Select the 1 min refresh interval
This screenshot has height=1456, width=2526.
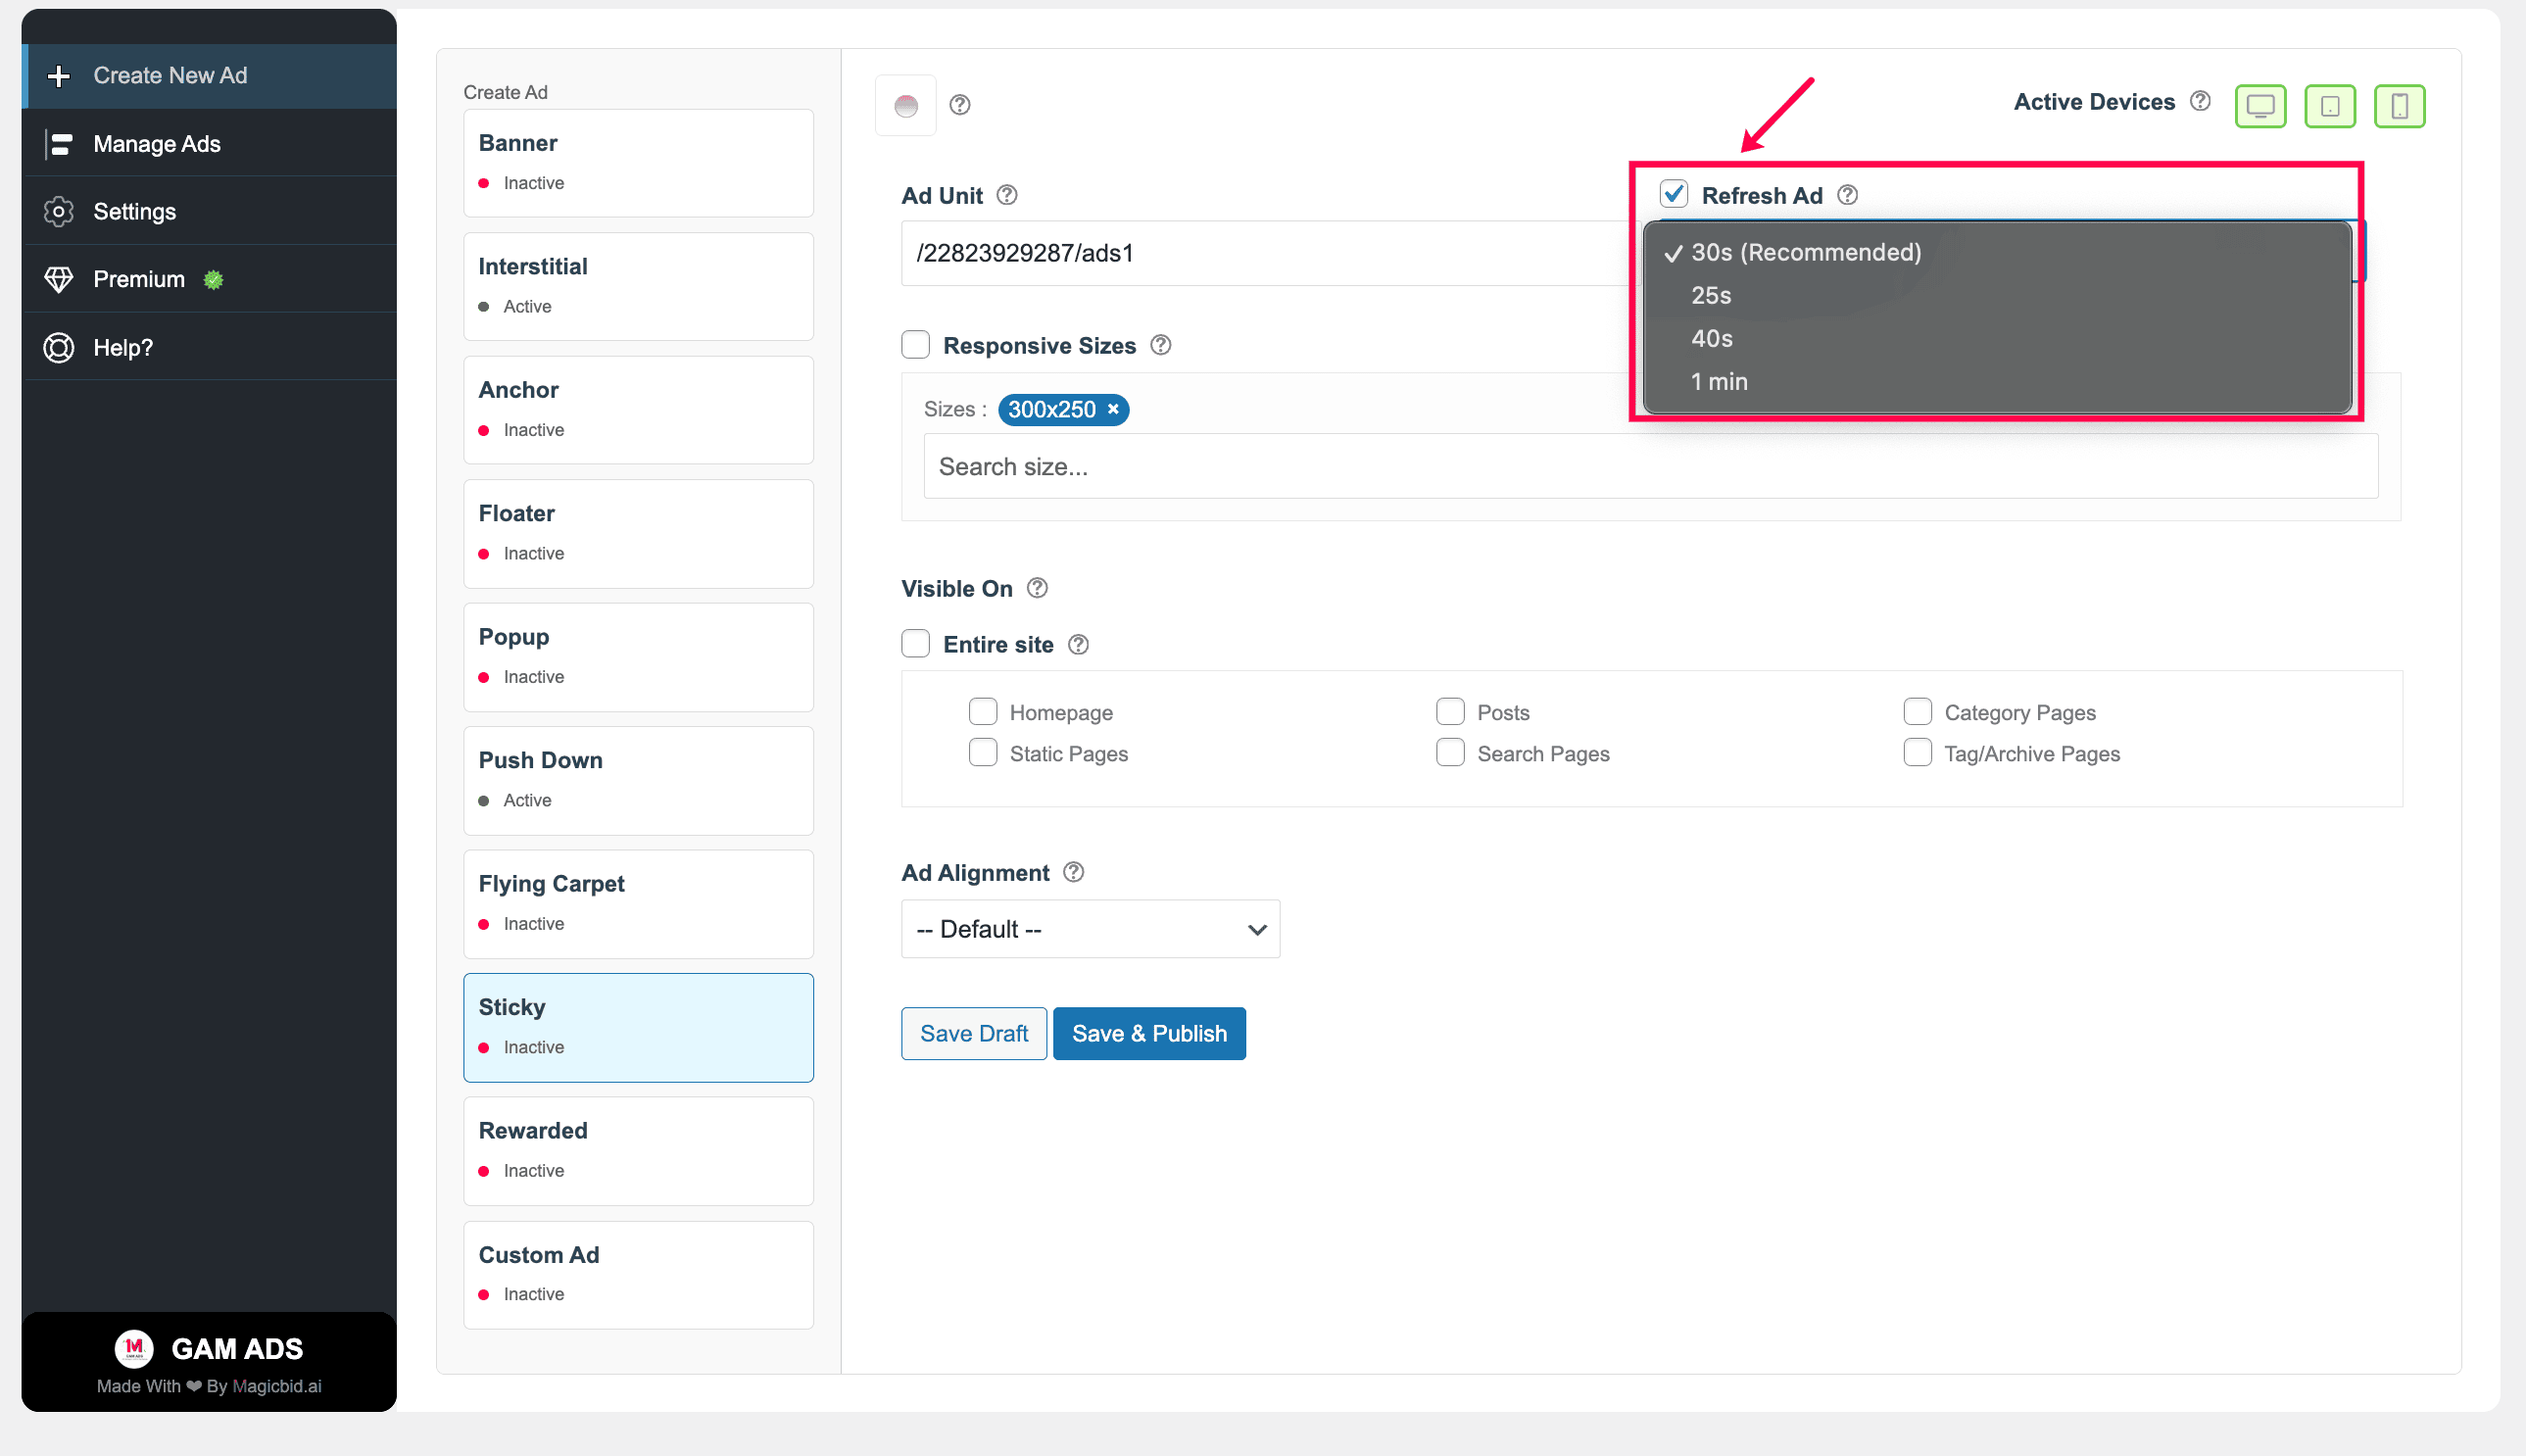tap(1997, 382)
